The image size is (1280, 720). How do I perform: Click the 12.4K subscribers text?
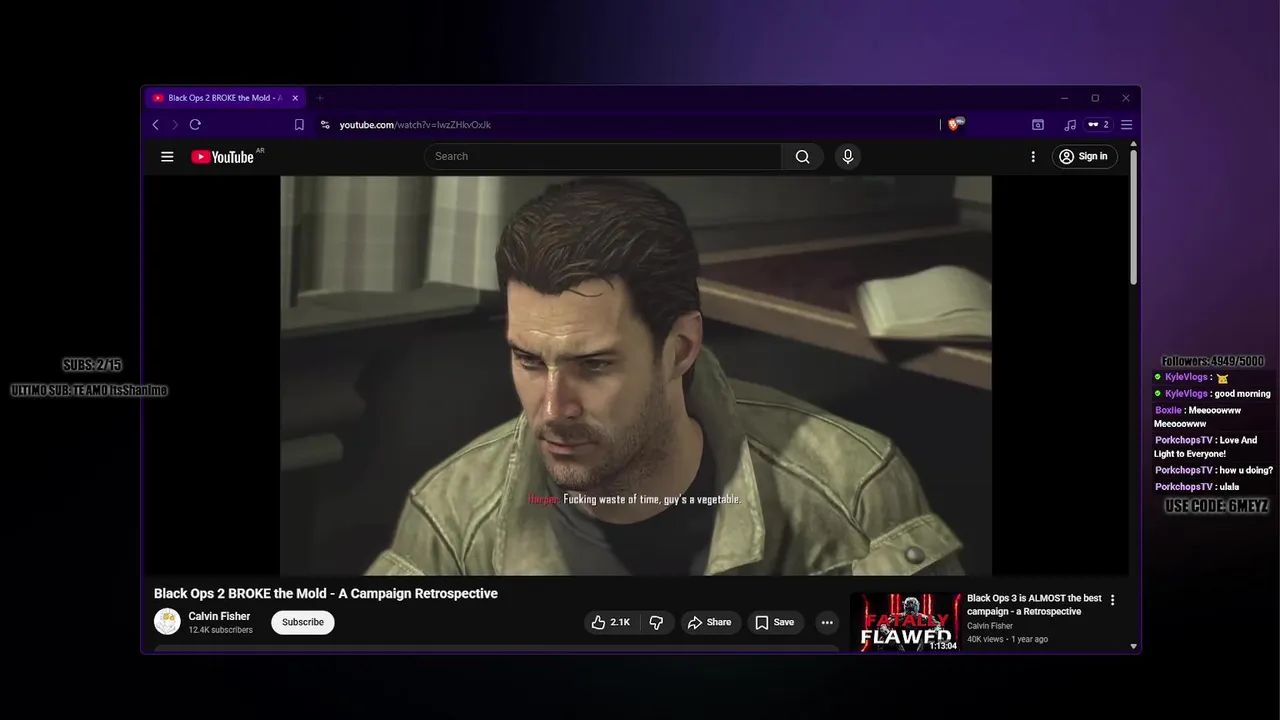click(x=220, y=630)
